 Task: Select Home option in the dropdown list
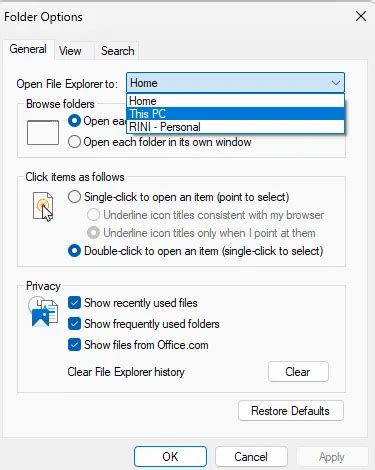tap(235, 101)
